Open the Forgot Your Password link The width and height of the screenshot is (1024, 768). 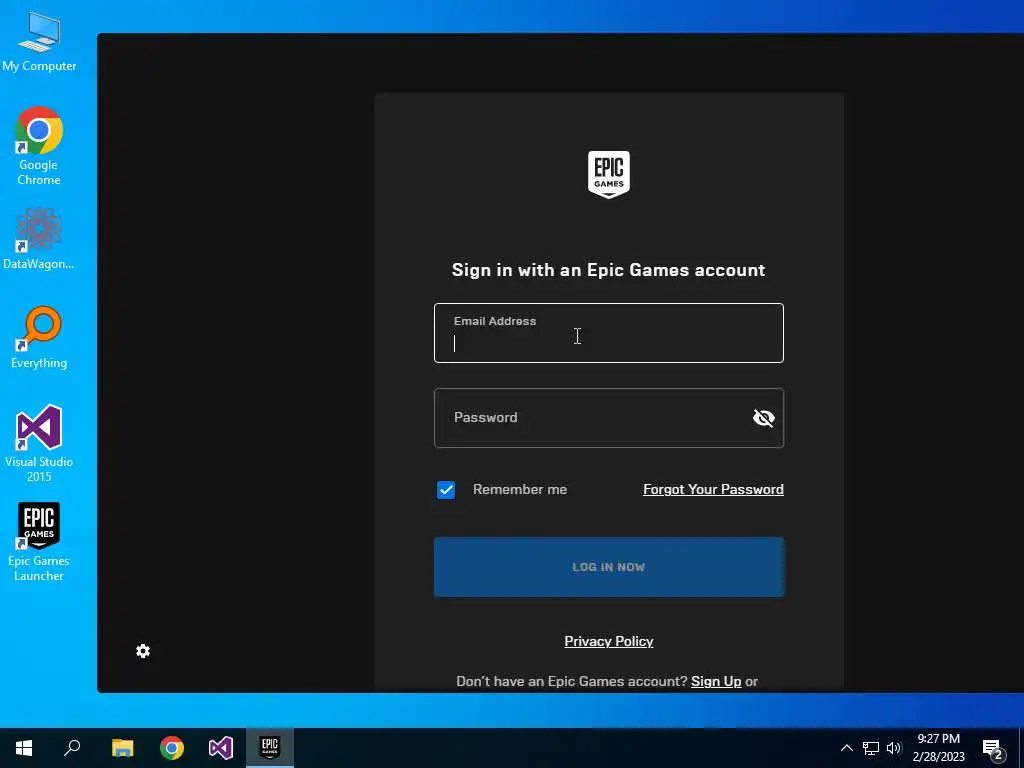(713, 489)
